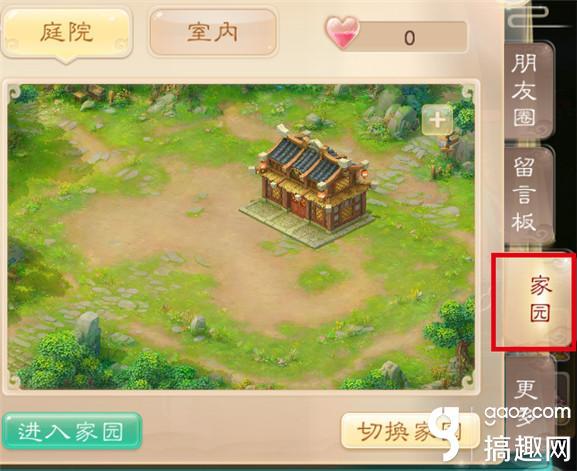Click the cloud ornament icon above 朋友圈
This screenshot has width=577, height=471.
(530, 17)
